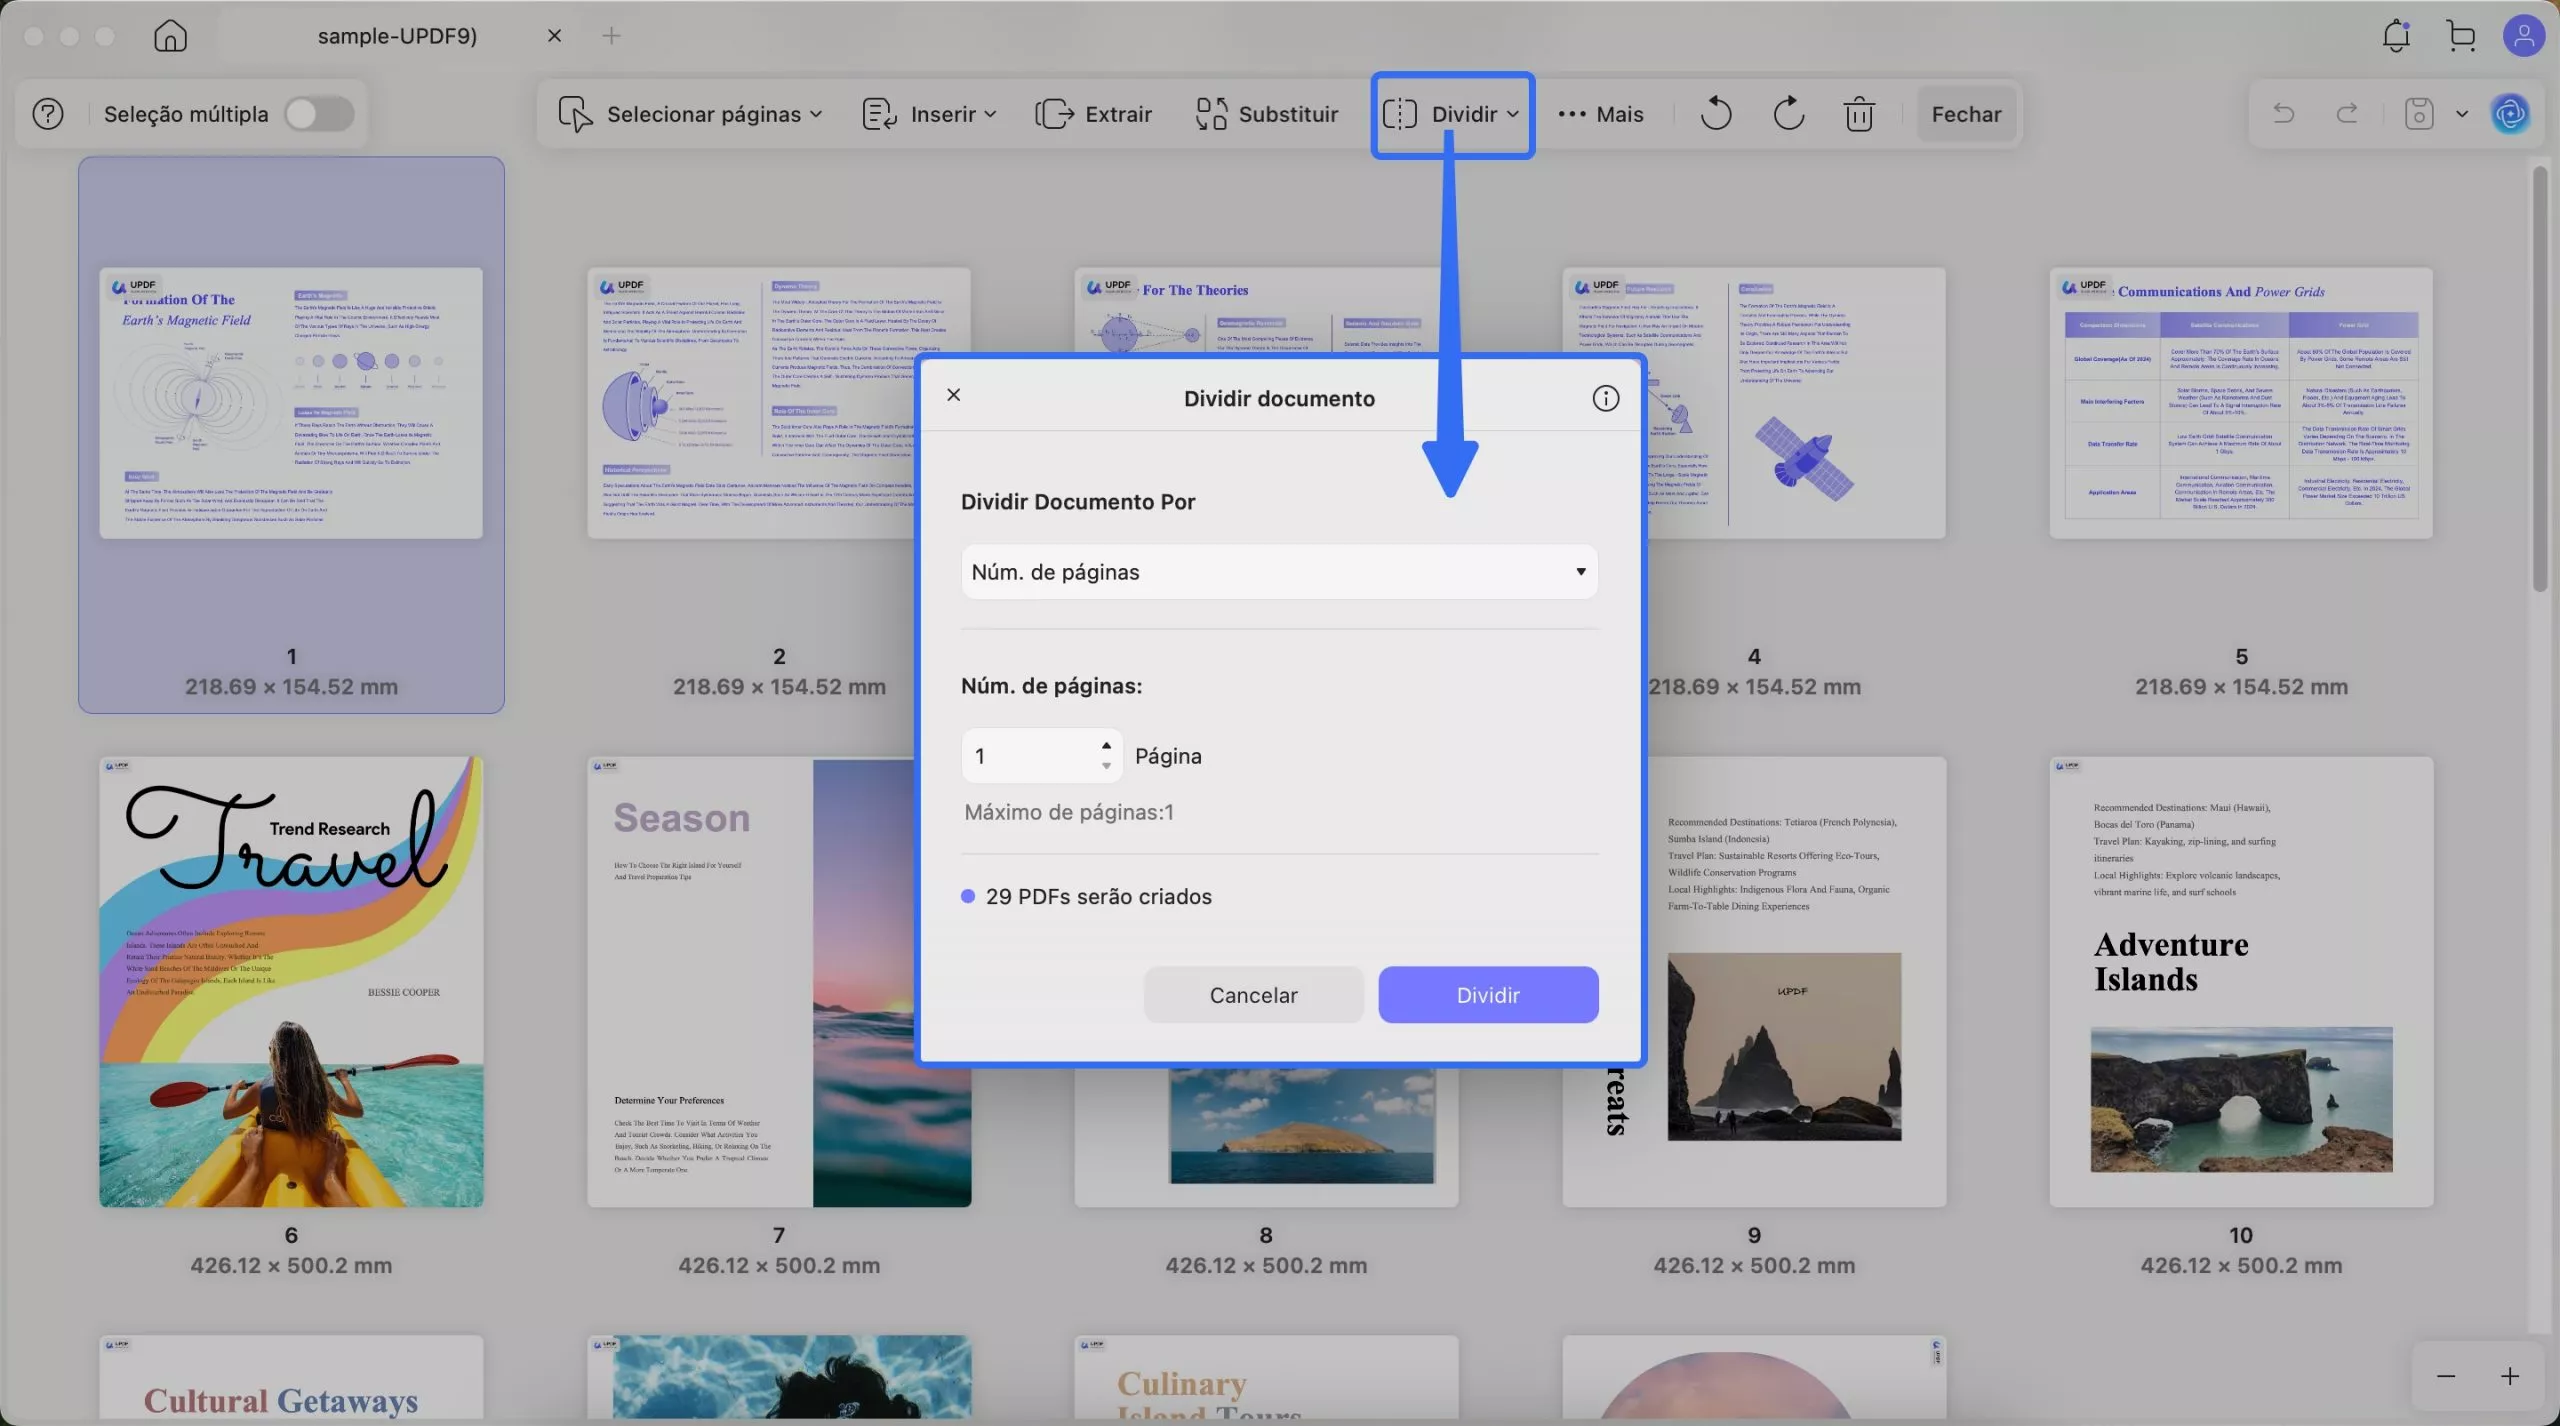Click the rotate counterclockwise icon
Viewport: 2560px width, 1426px height.
(1716, 114)
